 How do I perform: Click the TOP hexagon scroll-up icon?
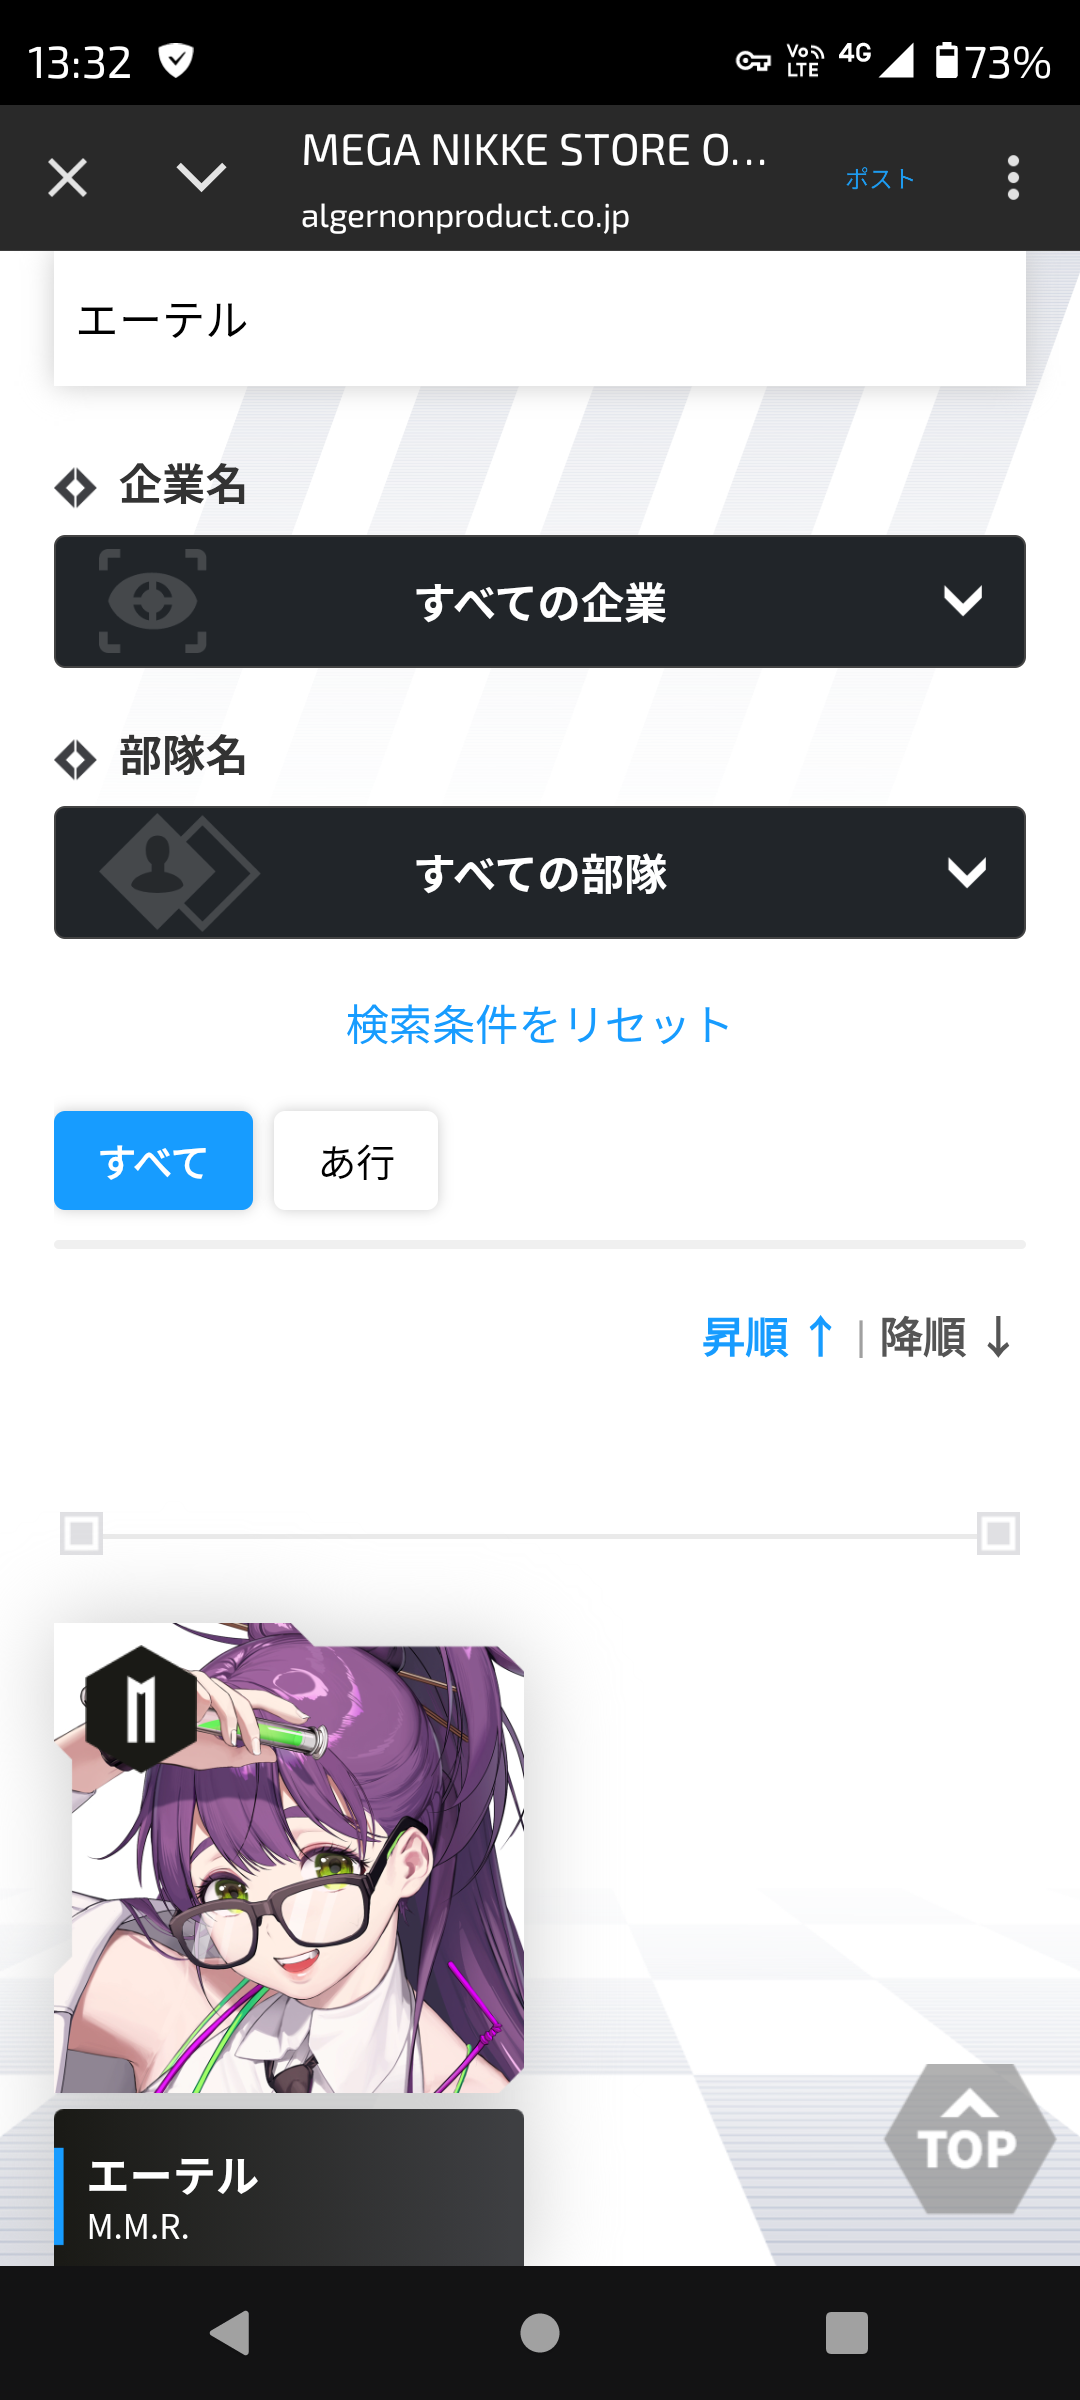click(x=969, y=2139)
